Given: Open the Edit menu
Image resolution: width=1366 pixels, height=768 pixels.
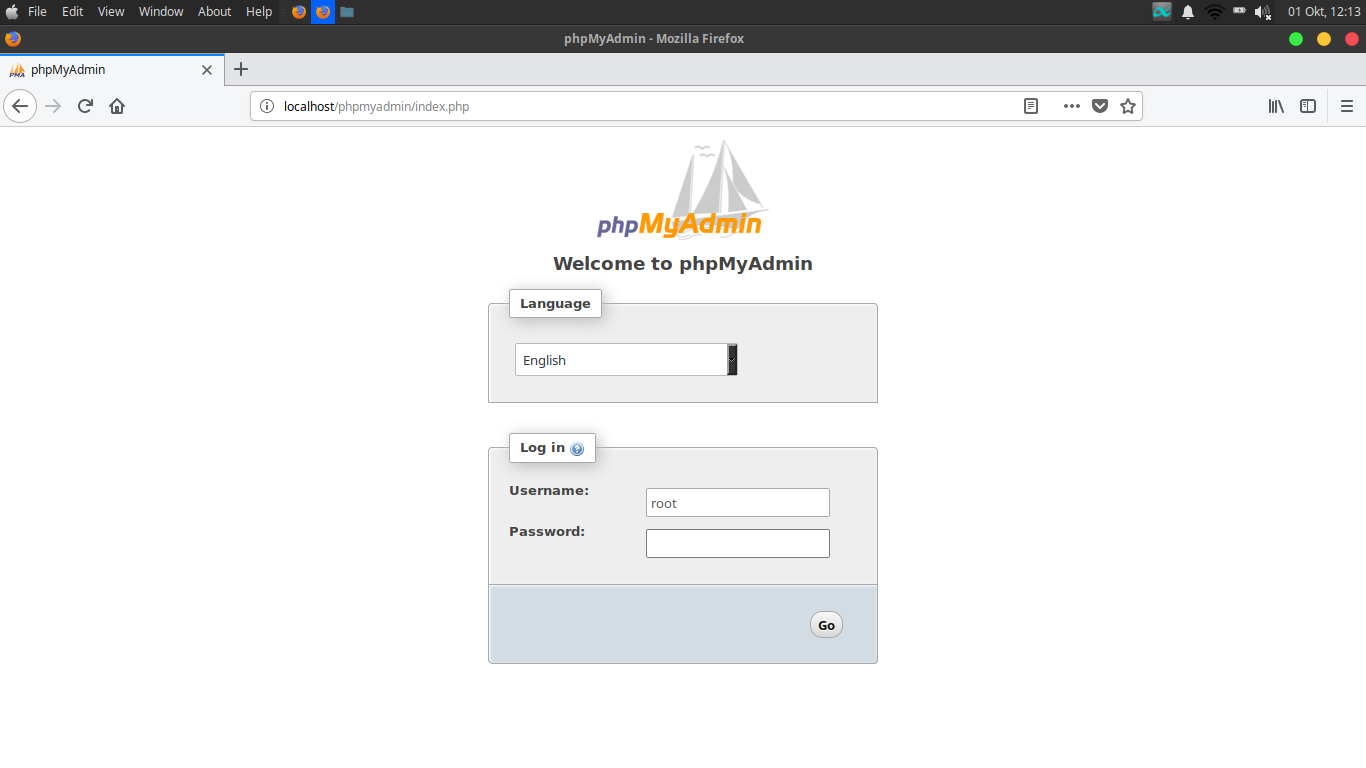Looking at the screenshot, I should pos(72,12).
